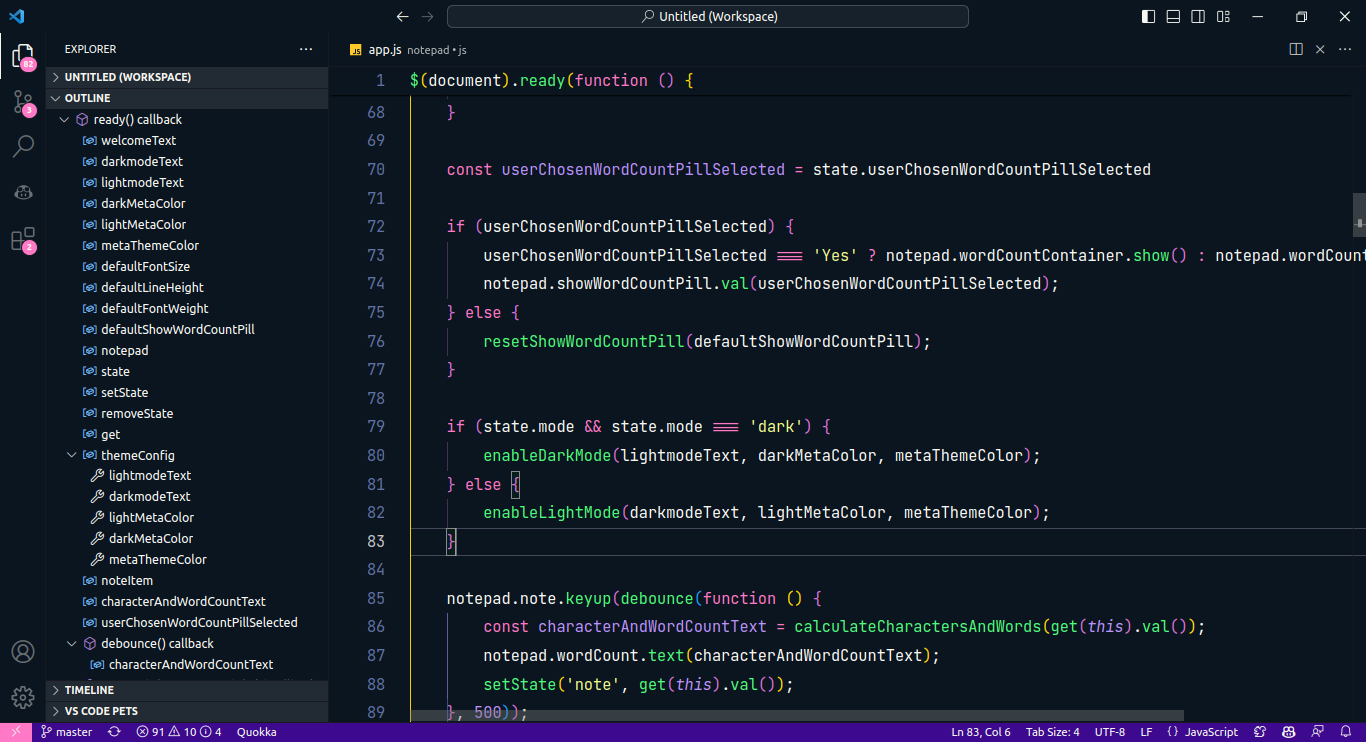Click resetShowWordCountPill call on line 76

584,341
